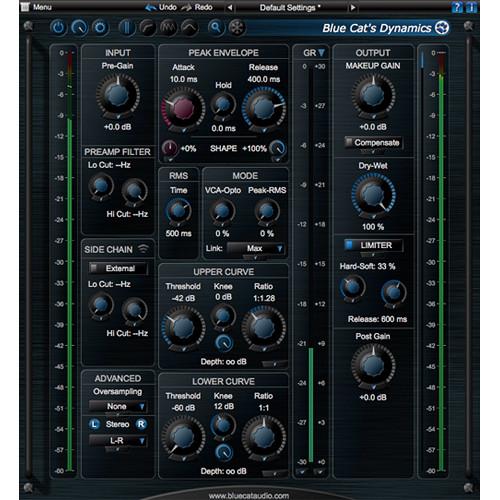Open the Oversampling None dropdown
Image resolution: width=500 pixels, height=500 pixels.
click(118, 406)
